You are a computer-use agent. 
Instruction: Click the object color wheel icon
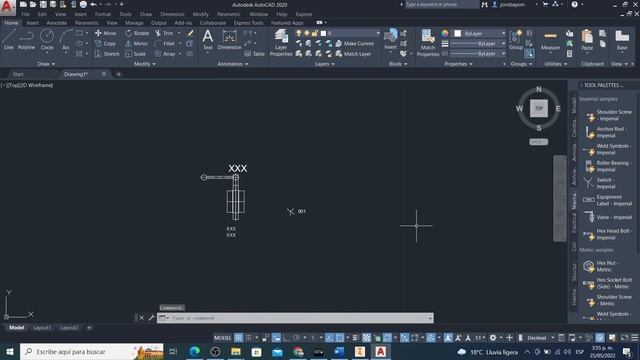coord(445,33)
